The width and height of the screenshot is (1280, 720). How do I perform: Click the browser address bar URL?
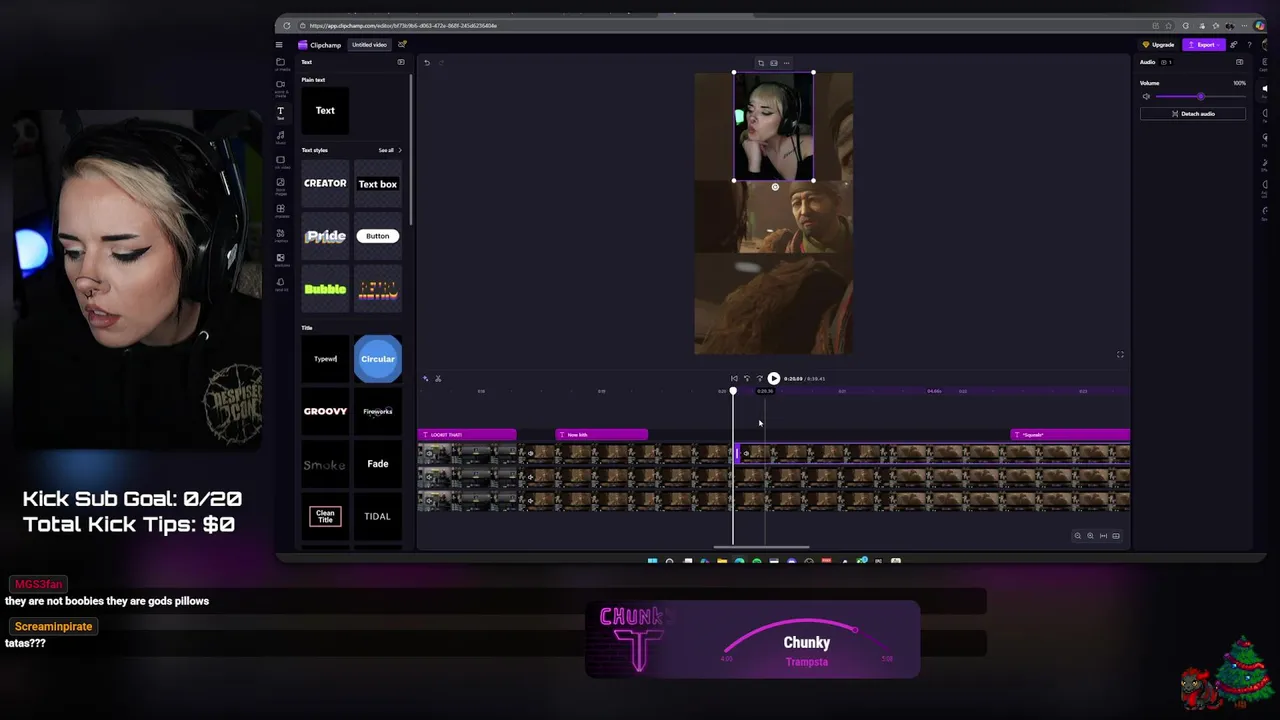(403, 26)
